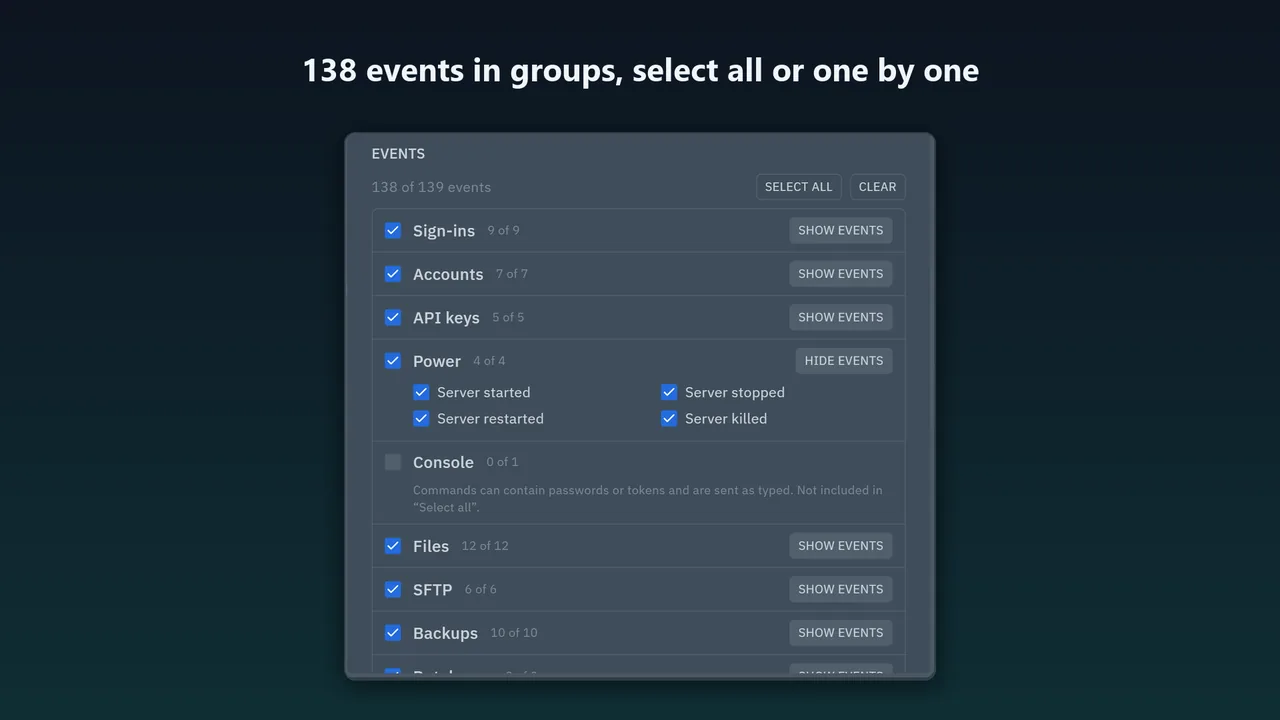This screenshot has width=1280, height=720.
Task: Disable the Server killed checkbox
Action: [669, 418]
